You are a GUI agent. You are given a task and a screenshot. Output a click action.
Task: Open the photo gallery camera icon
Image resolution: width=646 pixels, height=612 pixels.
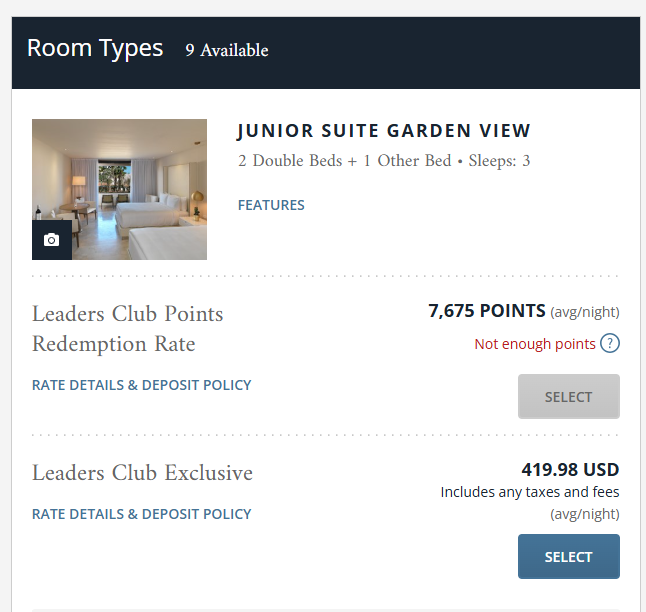click(52, 240)
